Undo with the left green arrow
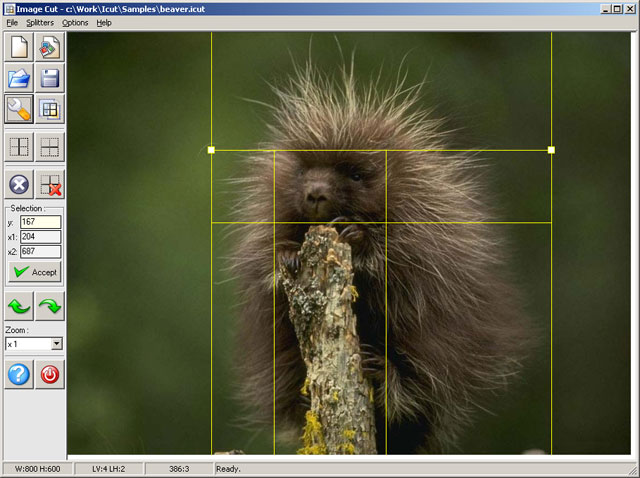The height and width of the screenshot is (478, 640). click(x=19, y=306)
